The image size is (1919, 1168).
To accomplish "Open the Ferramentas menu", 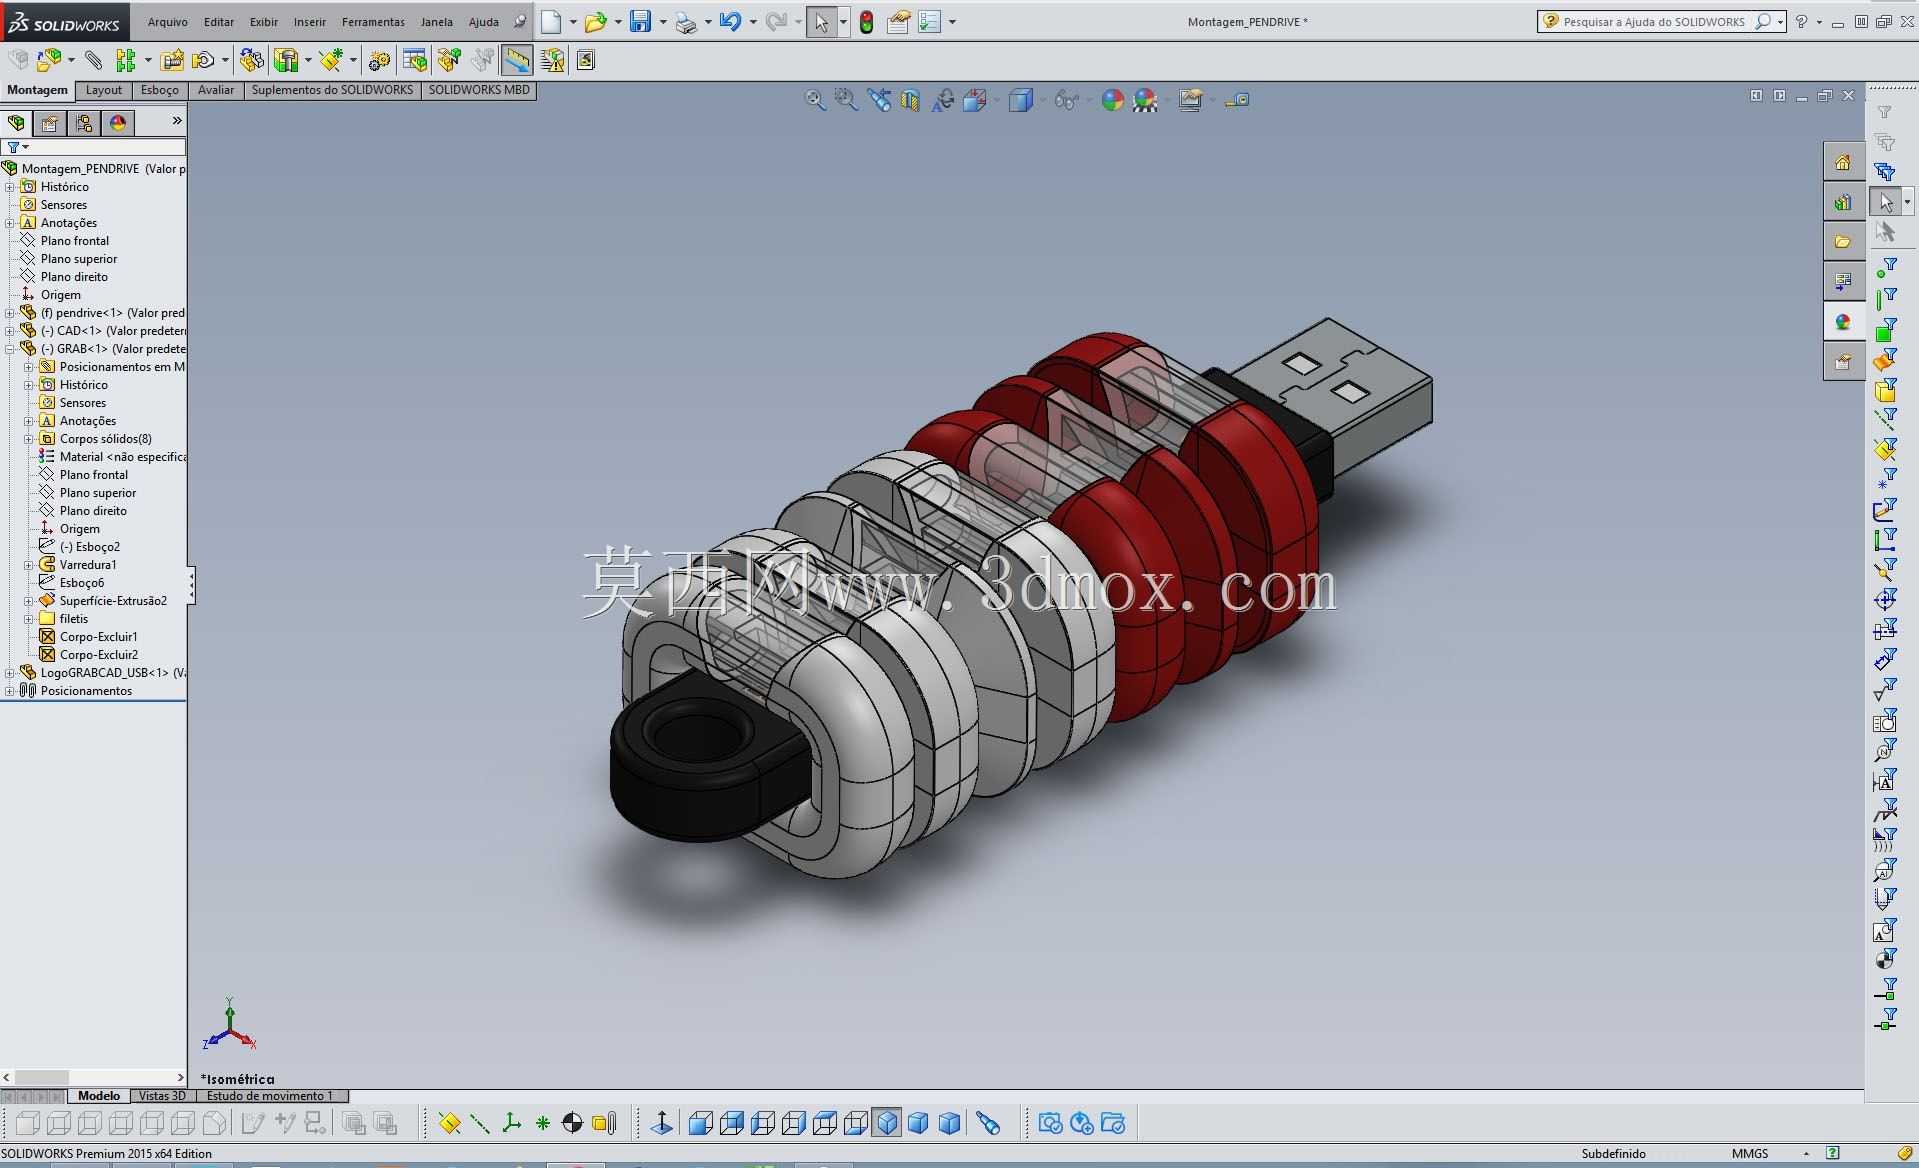I will pos(373,22).
